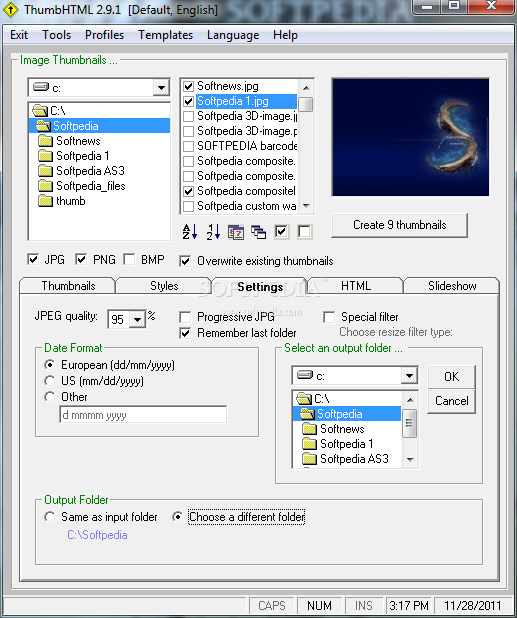Check the SOFTPEDIA barcode file checkbox
The height and width of the screenshot is (618, 517).
click(x=188, y=146)
